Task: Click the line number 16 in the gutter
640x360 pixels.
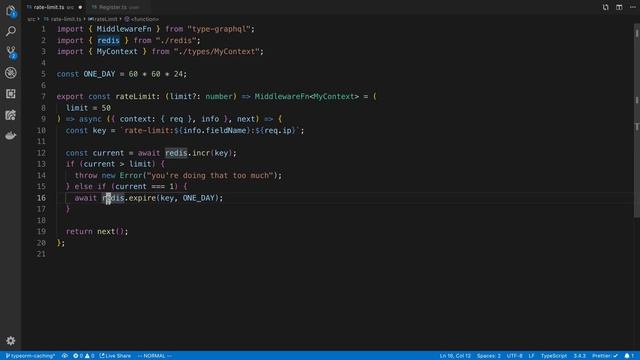Action: [x=41, y=198]
